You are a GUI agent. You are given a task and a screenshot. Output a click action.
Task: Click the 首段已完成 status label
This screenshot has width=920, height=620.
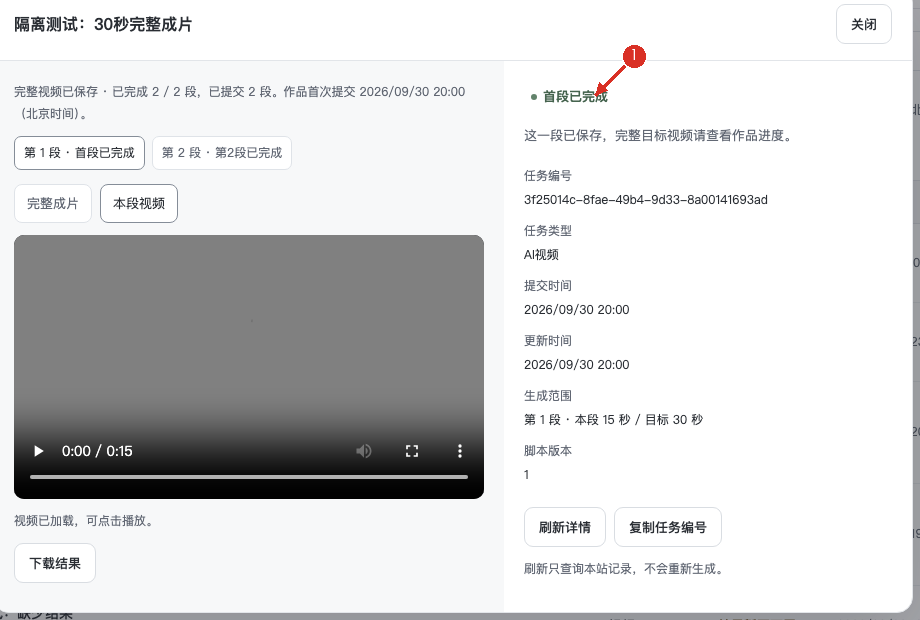575,97
